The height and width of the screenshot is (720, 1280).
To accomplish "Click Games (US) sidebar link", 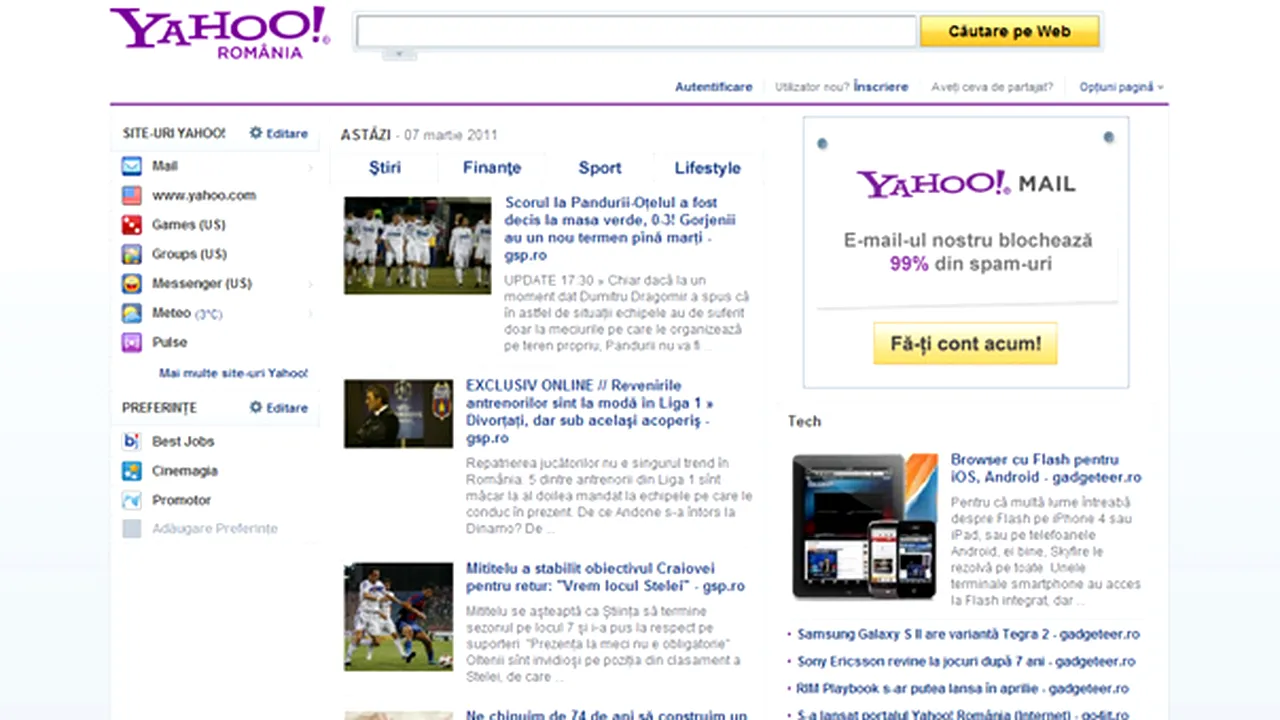I will (189, 225).
